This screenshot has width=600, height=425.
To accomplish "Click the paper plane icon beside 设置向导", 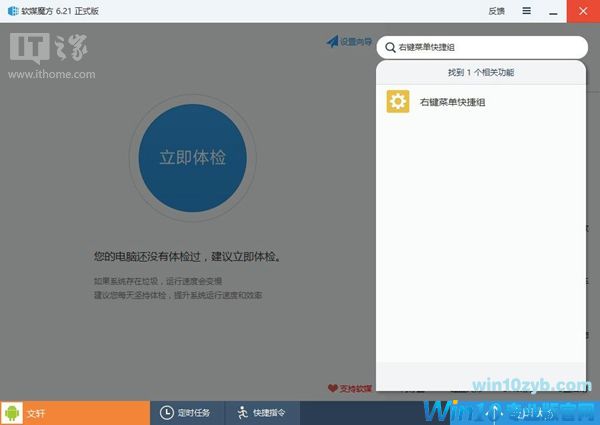I will [x=332, y=42].
